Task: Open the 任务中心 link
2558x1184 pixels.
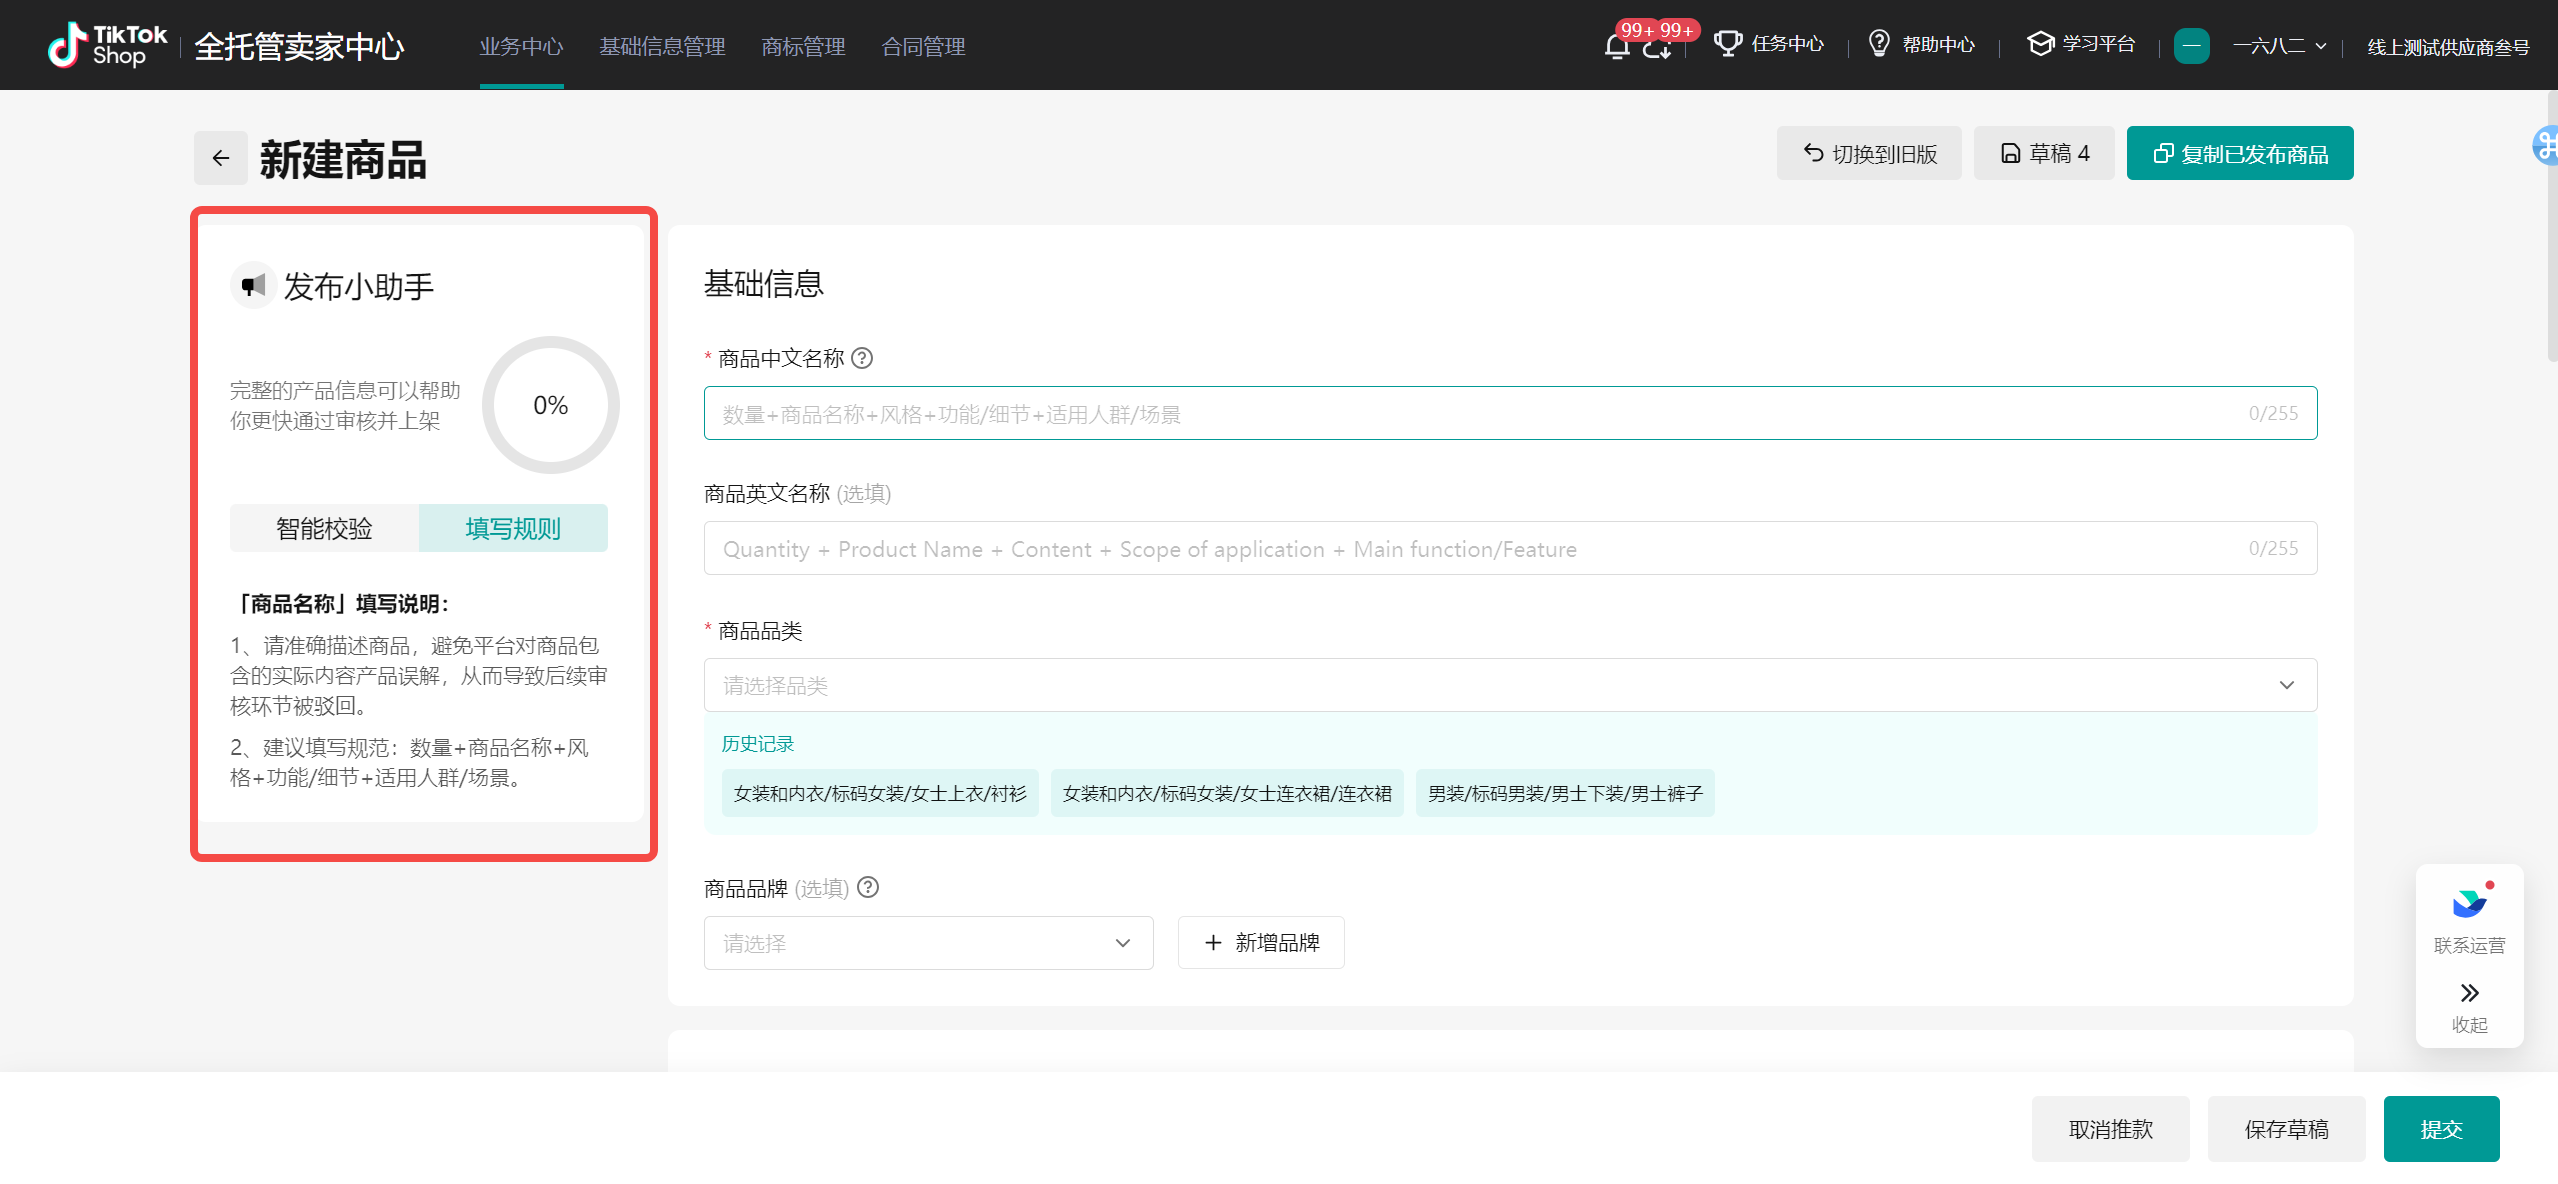Action: click(1787, 44)
